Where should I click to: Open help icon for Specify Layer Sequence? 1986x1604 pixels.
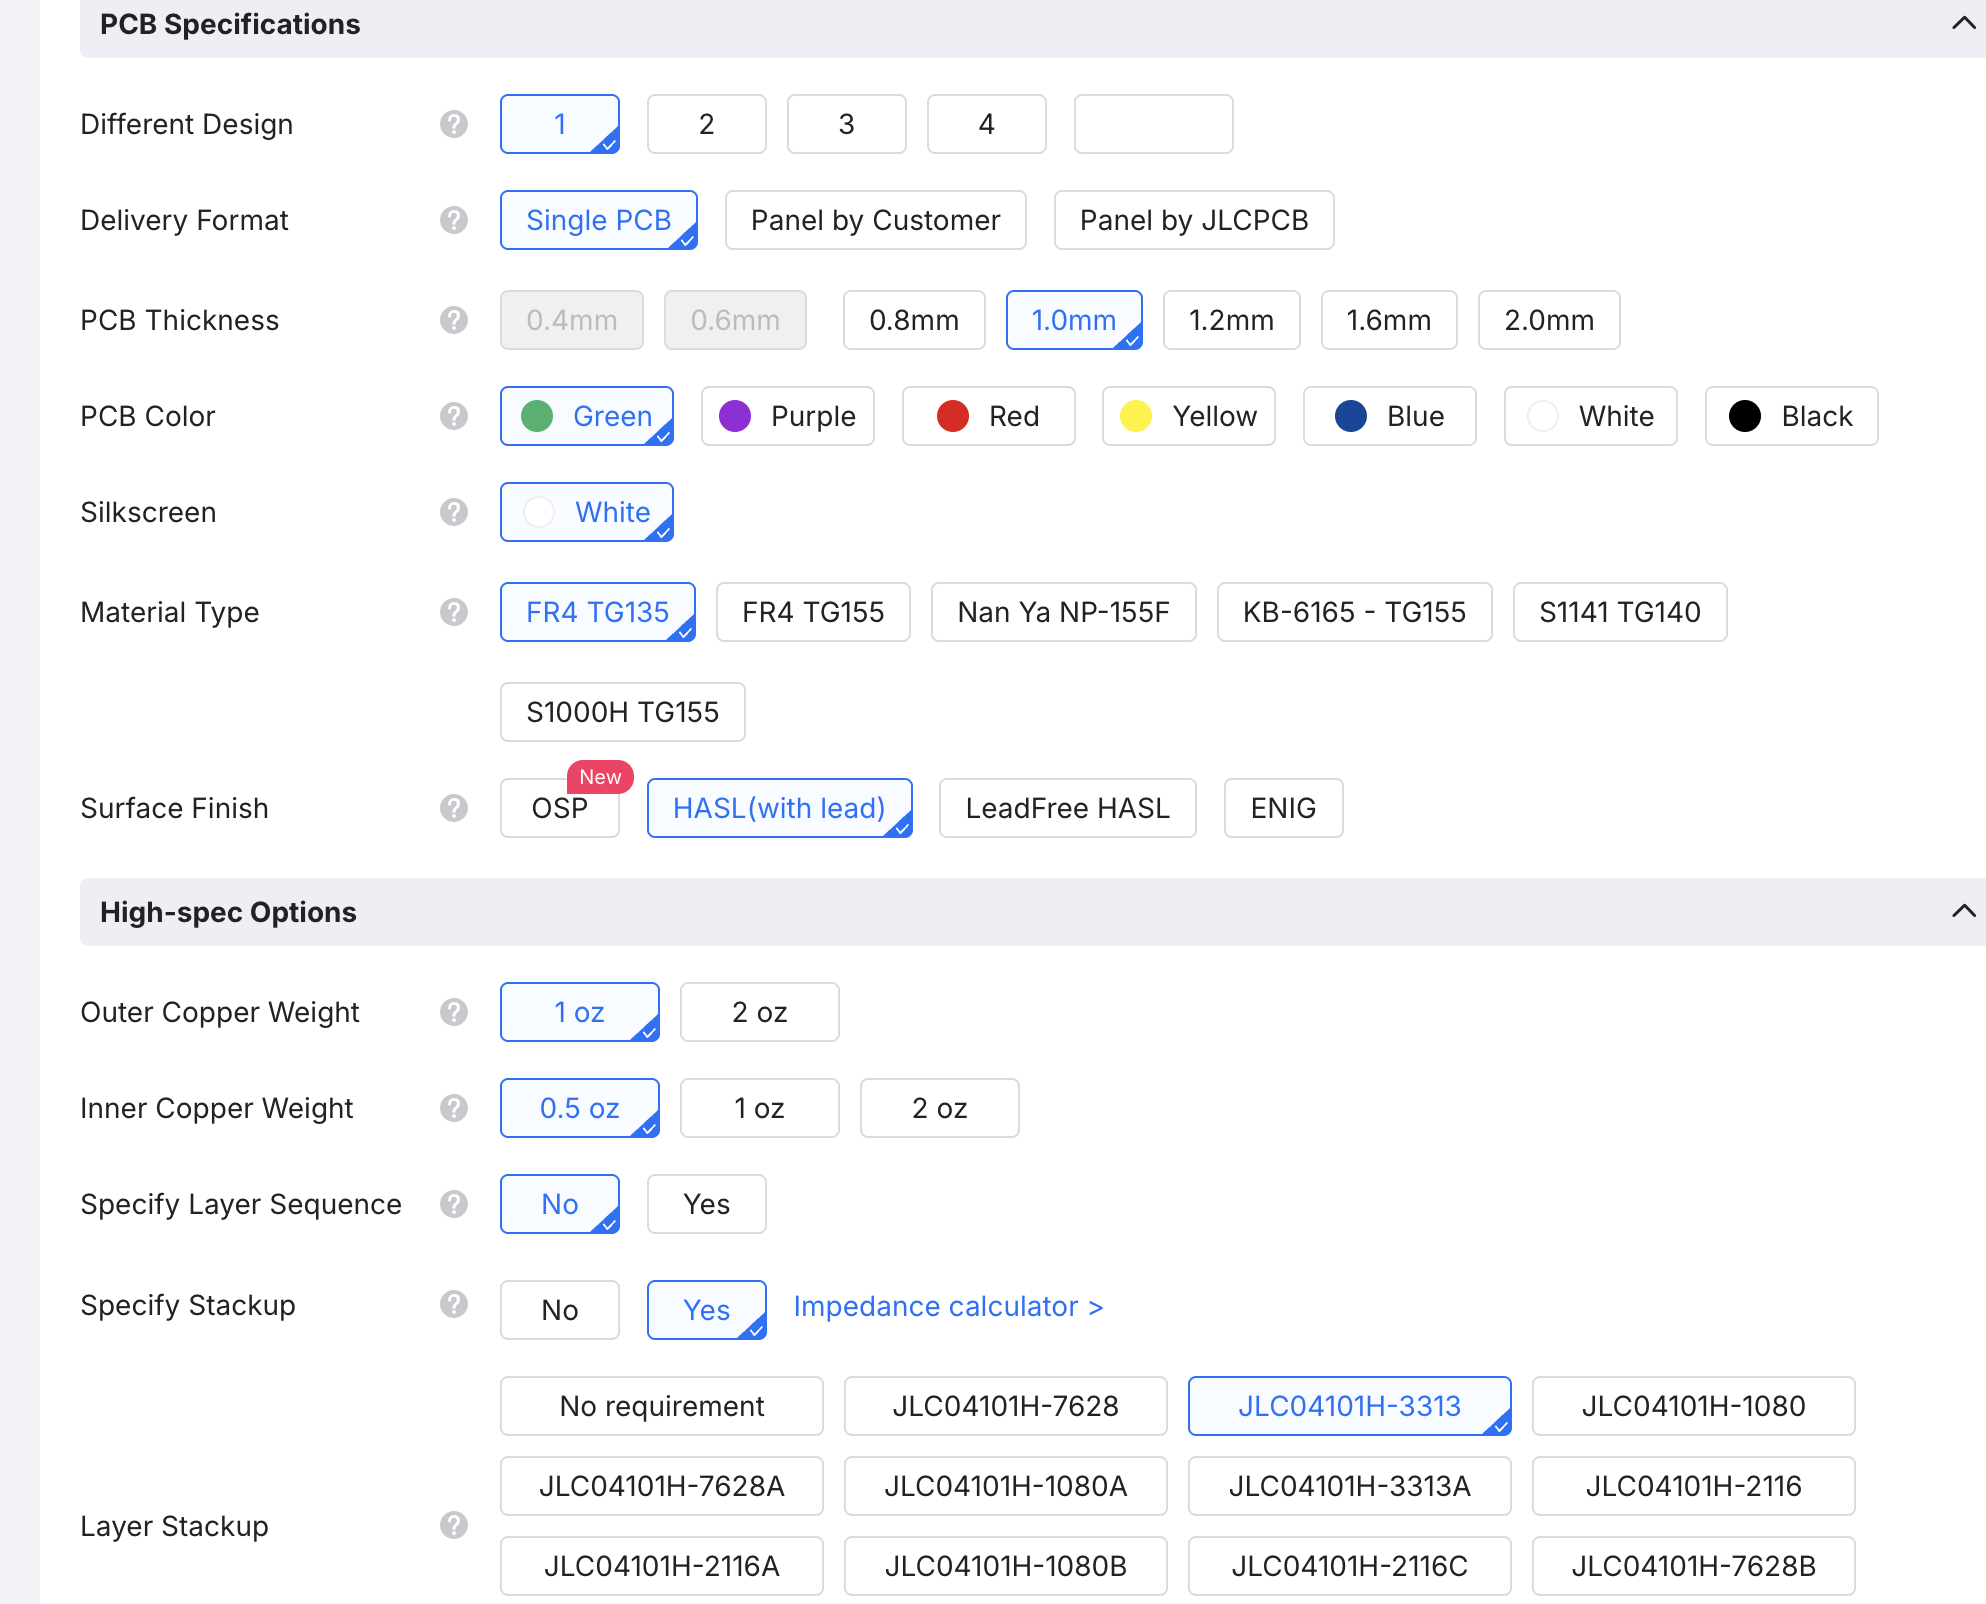454,1204
